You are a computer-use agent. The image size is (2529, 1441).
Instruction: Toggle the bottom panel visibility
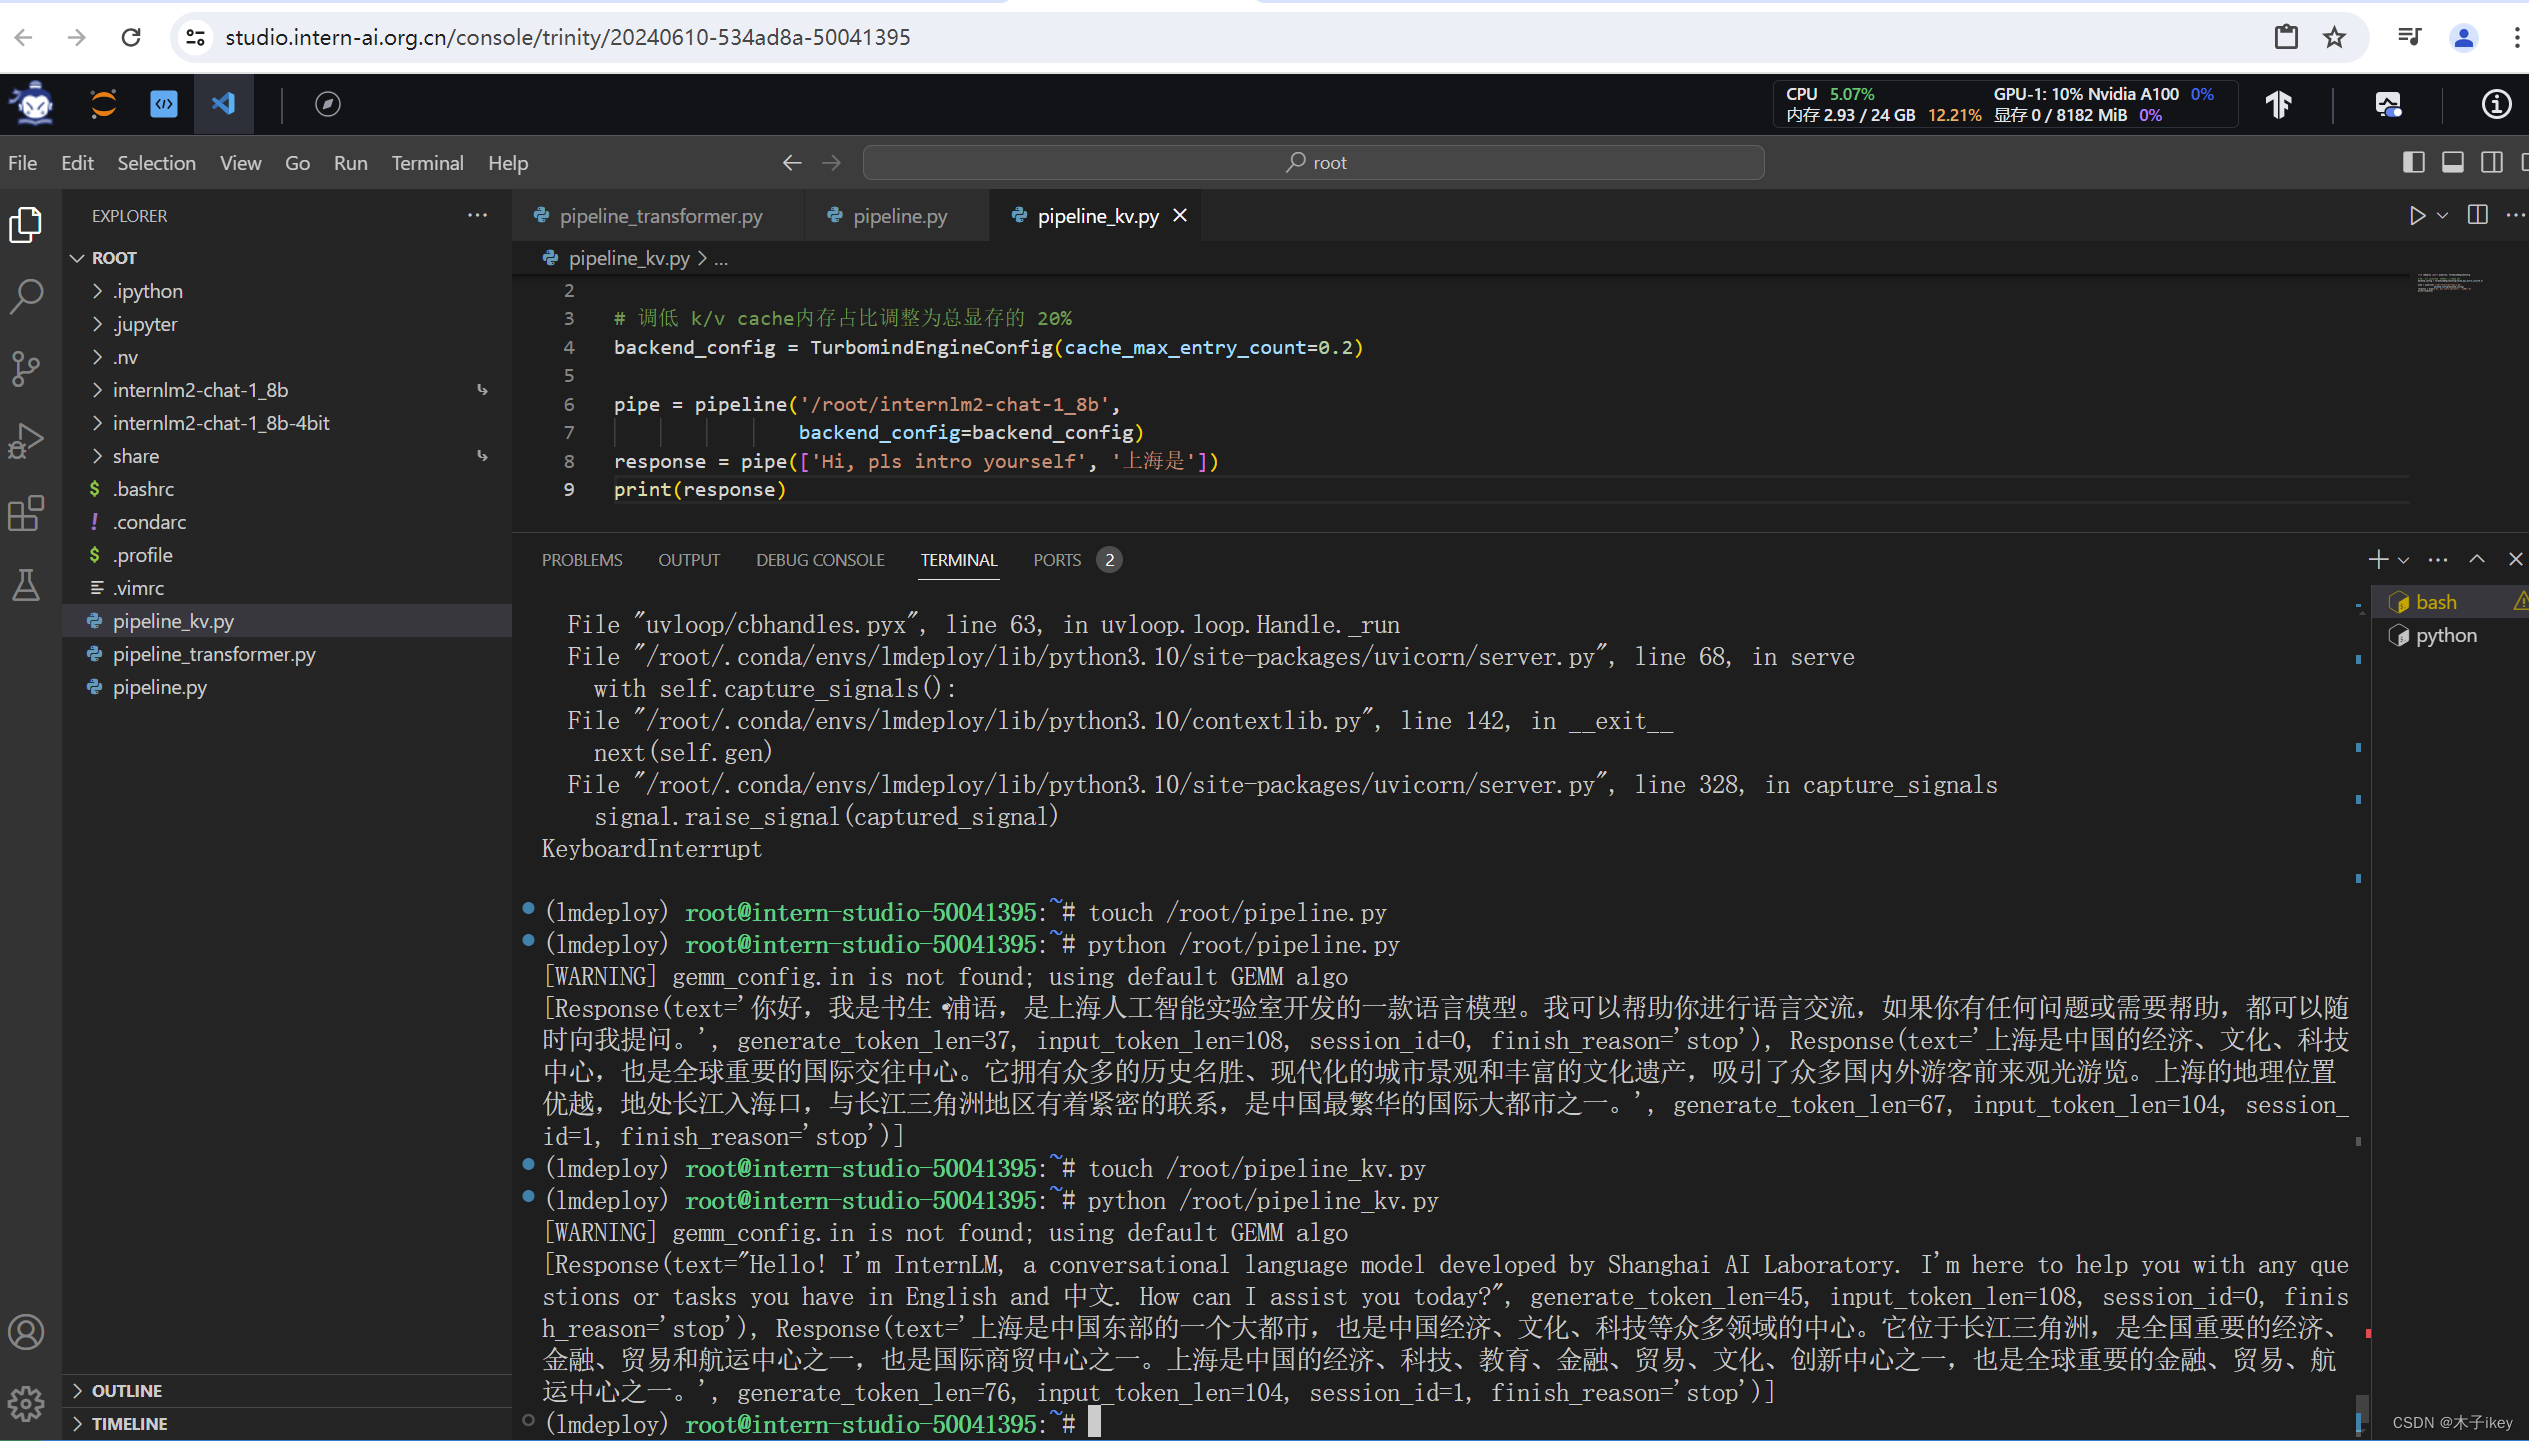[x=2453, y=161]
